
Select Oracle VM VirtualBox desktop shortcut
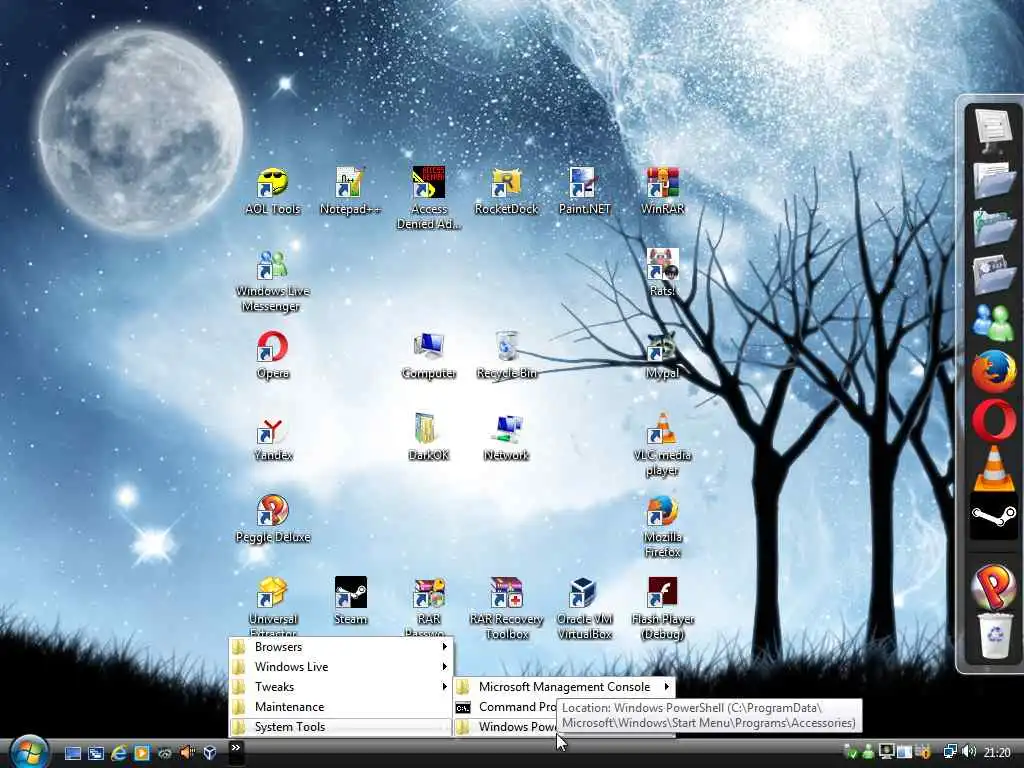point(584,609)
